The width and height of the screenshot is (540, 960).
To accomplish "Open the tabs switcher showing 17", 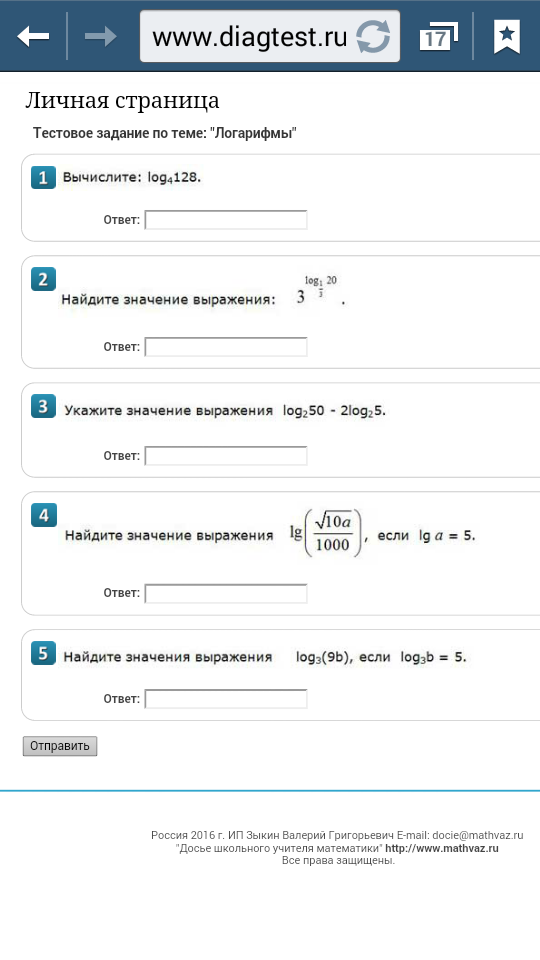I will coord(438,37).
